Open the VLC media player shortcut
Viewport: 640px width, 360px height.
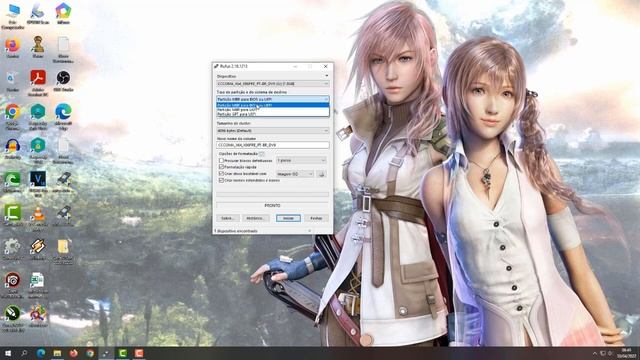click(x=38, y=217)
